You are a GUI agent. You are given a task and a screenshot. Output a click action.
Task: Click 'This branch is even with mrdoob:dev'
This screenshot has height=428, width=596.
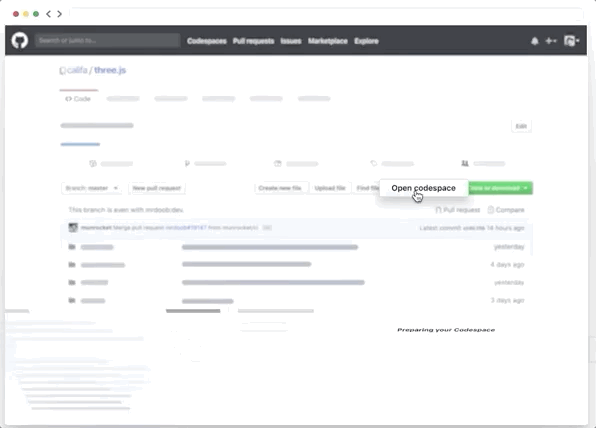point(126,210)
